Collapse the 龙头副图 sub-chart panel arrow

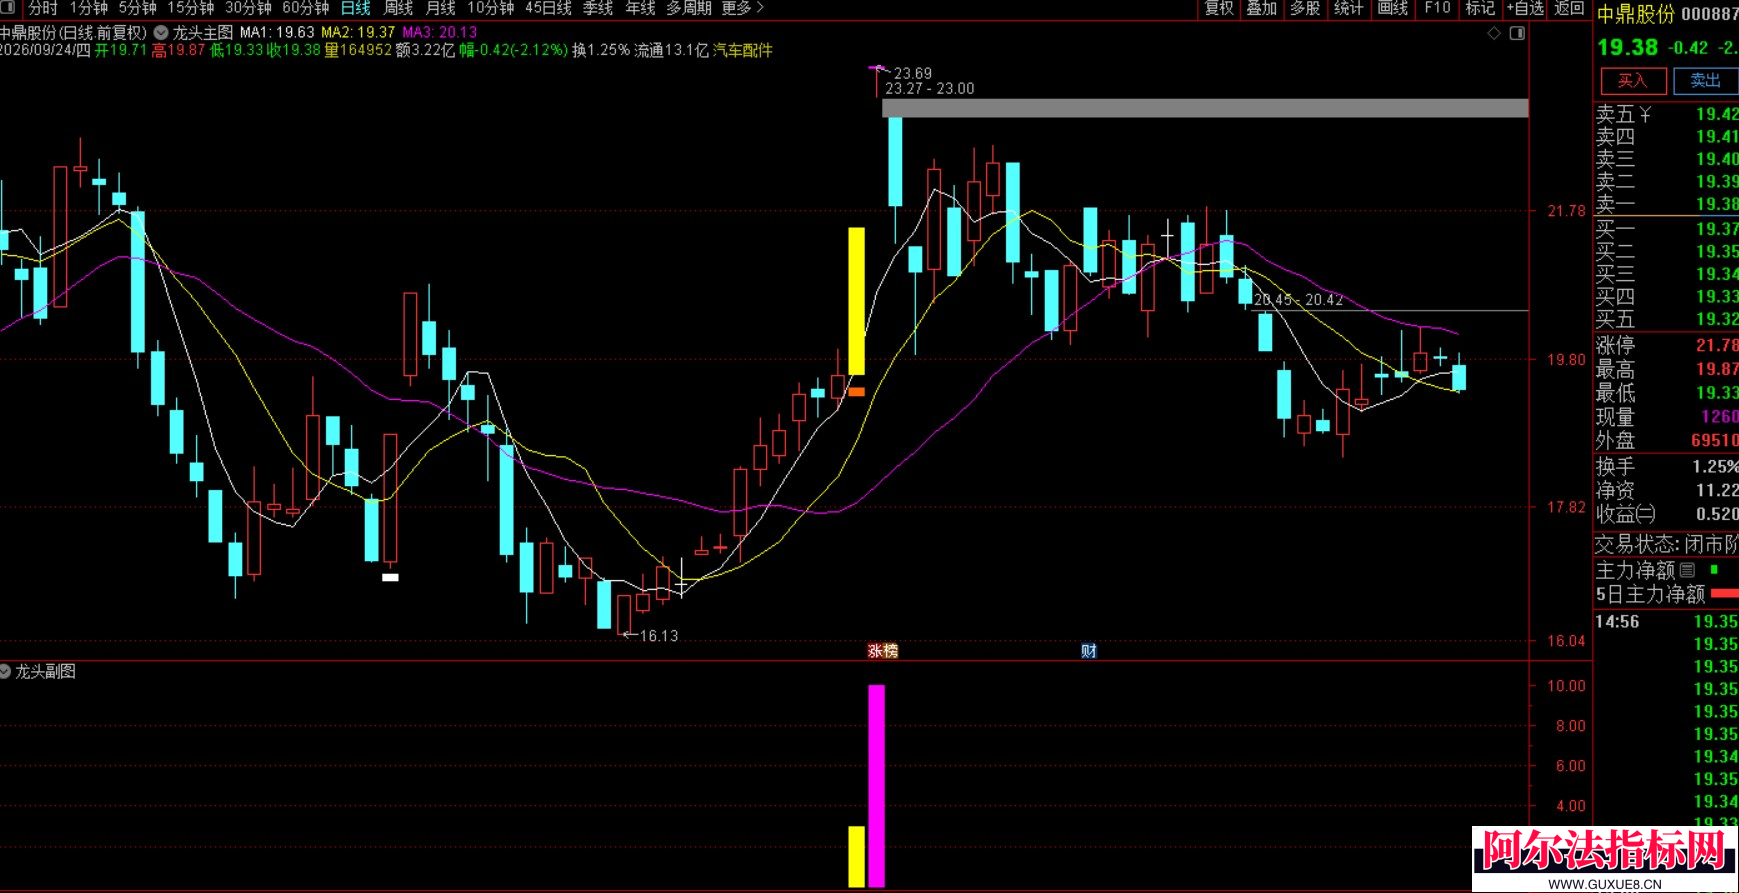pyautogui.click(x=5, y=671)
